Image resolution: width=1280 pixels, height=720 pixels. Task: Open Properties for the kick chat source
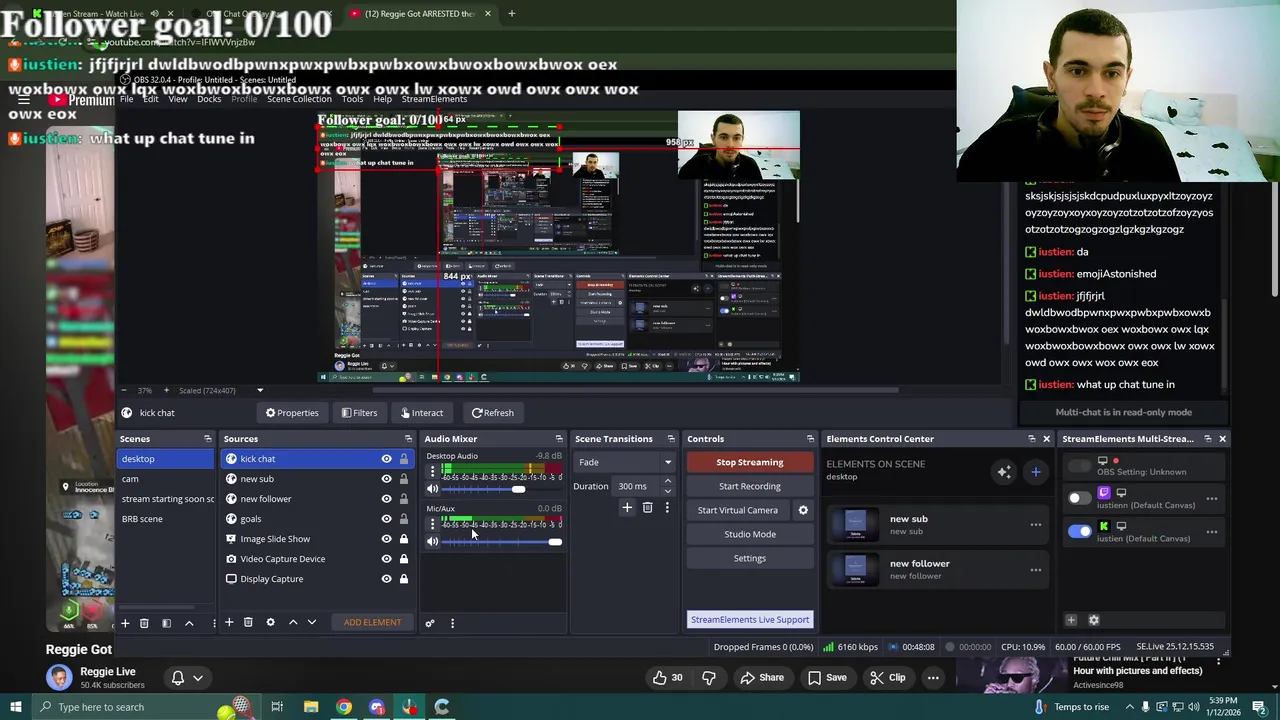292,413
